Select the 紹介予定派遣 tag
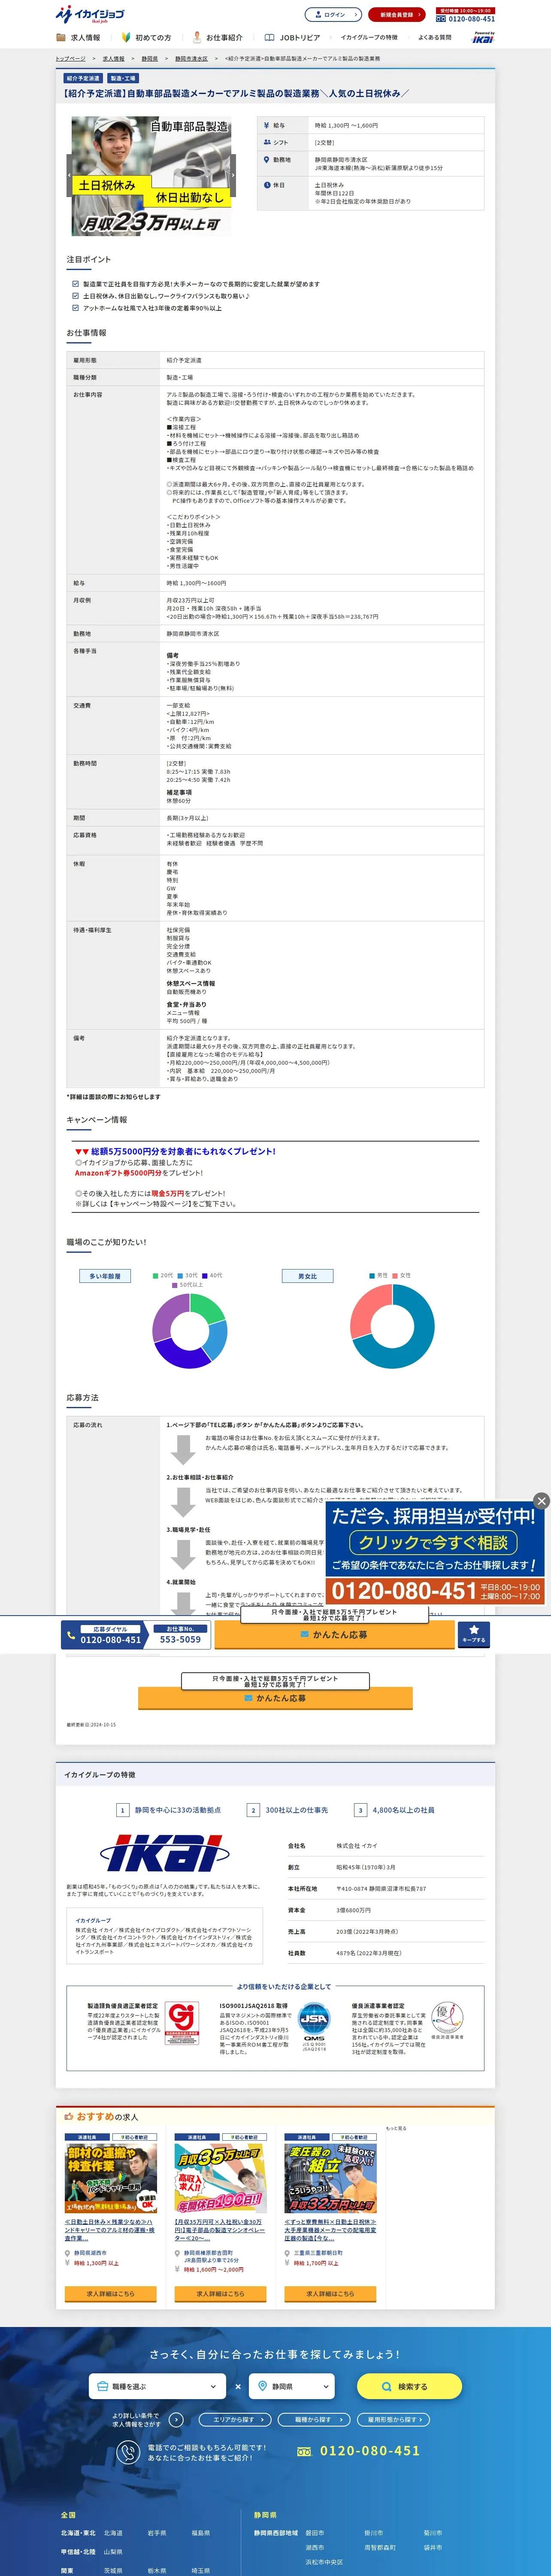551x2576 pixels. coord(83,78)
